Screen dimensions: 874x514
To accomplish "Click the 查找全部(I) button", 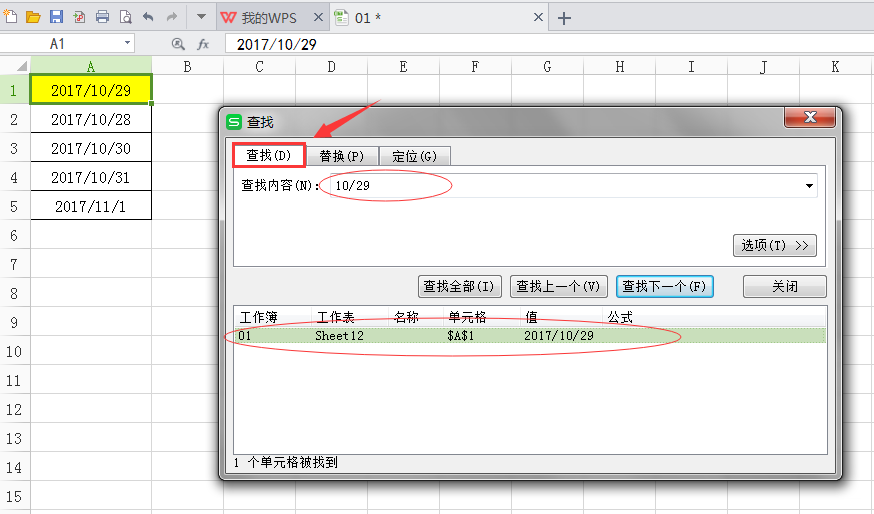I will pyautogui.click(x=459, y=286).
